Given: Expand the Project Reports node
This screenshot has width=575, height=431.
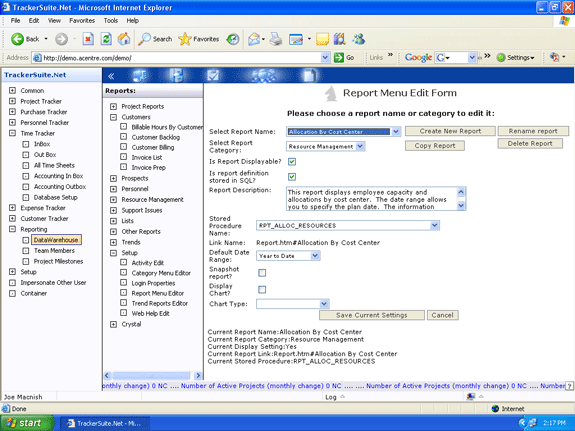Looking at the screenshot, I should (114, 106).
